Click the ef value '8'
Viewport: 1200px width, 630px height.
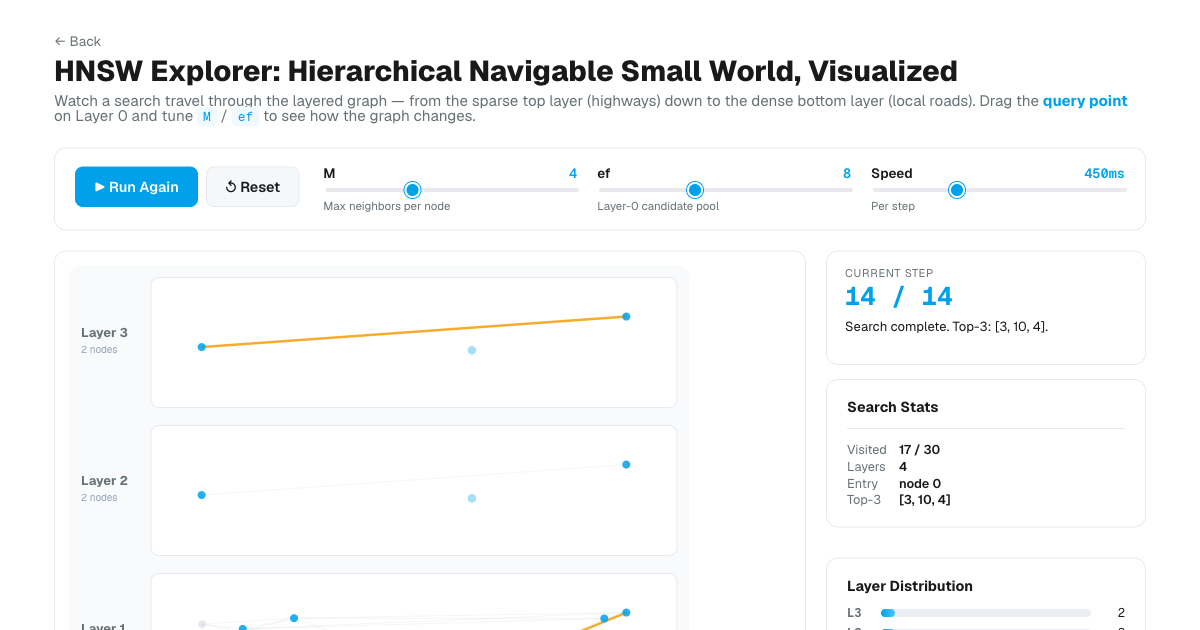click(847, 173)
